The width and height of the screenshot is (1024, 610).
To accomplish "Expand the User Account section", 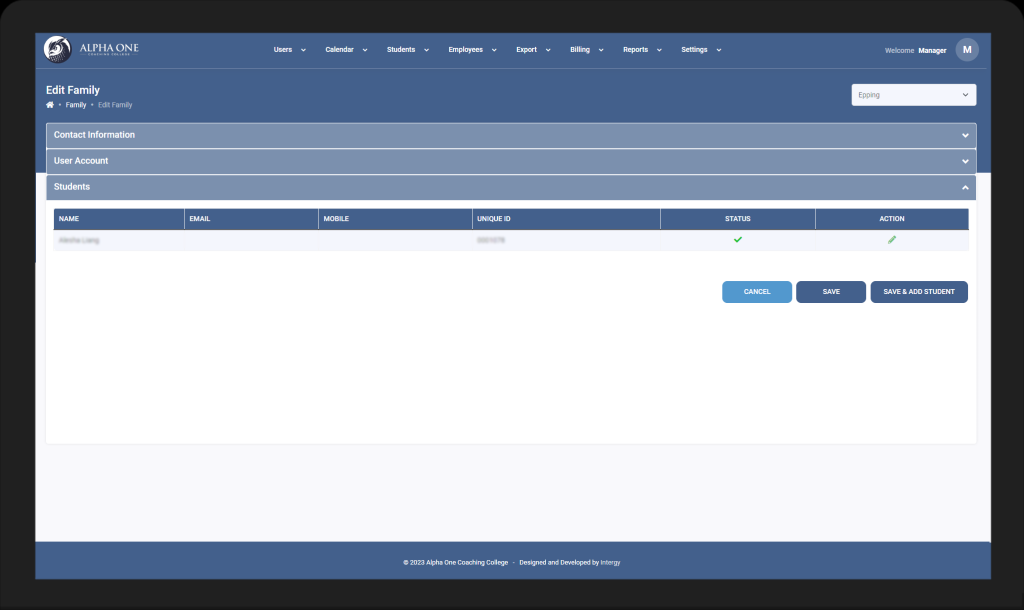I will [511, 161].
